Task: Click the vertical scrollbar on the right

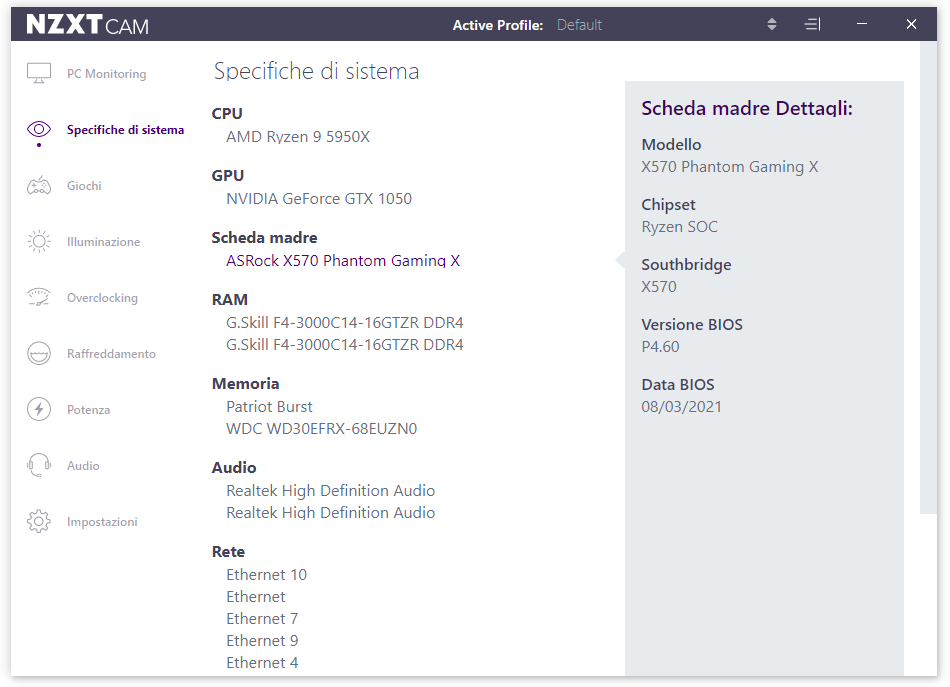Action: point(928,277)
